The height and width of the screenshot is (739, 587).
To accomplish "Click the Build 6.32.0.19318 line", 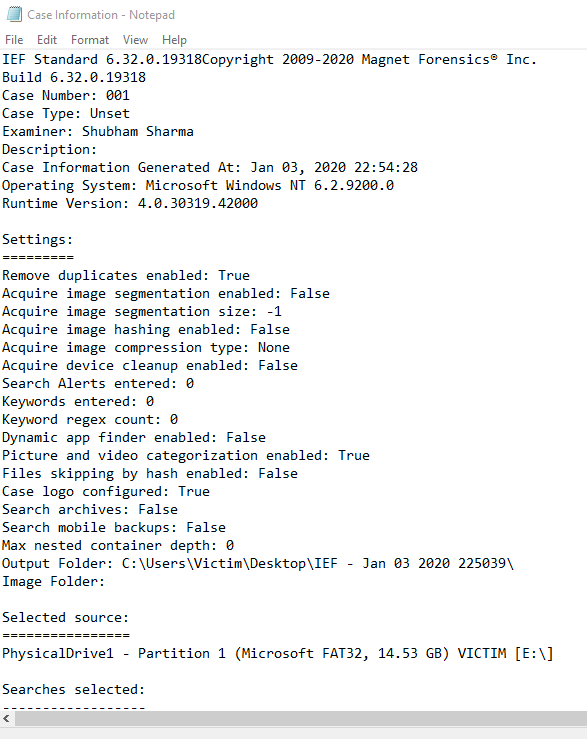I will [x=74, y=78].
